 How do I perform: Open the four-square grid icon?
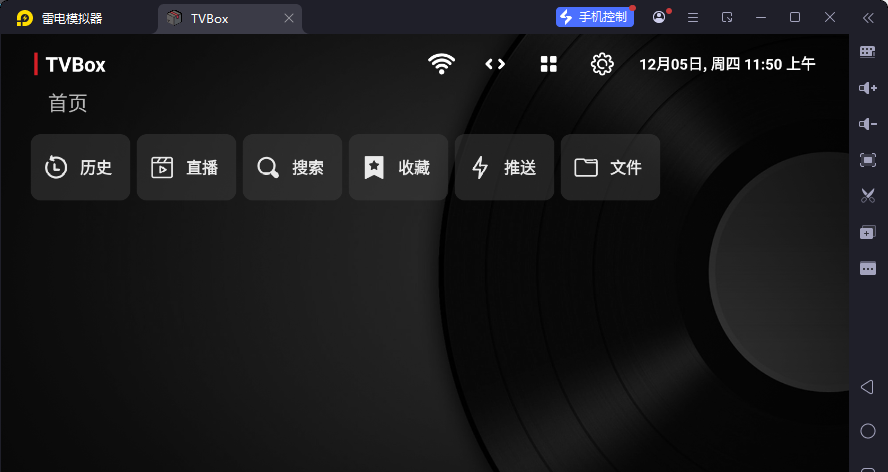tap(548, 64)
